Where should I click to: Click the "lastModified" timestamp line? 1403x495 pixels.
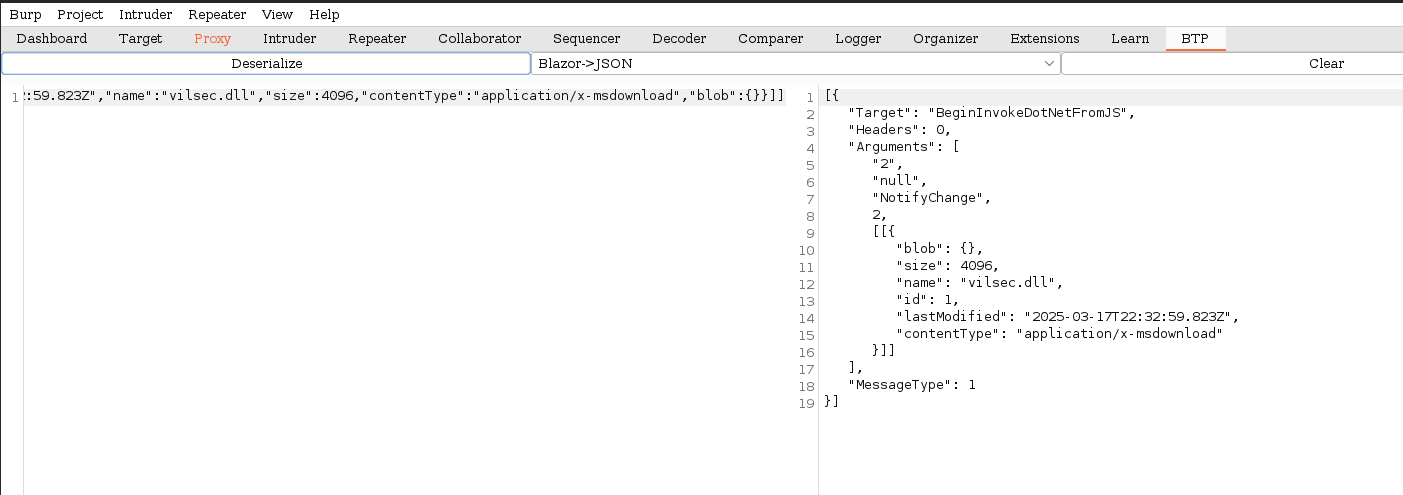(1068, 317)
